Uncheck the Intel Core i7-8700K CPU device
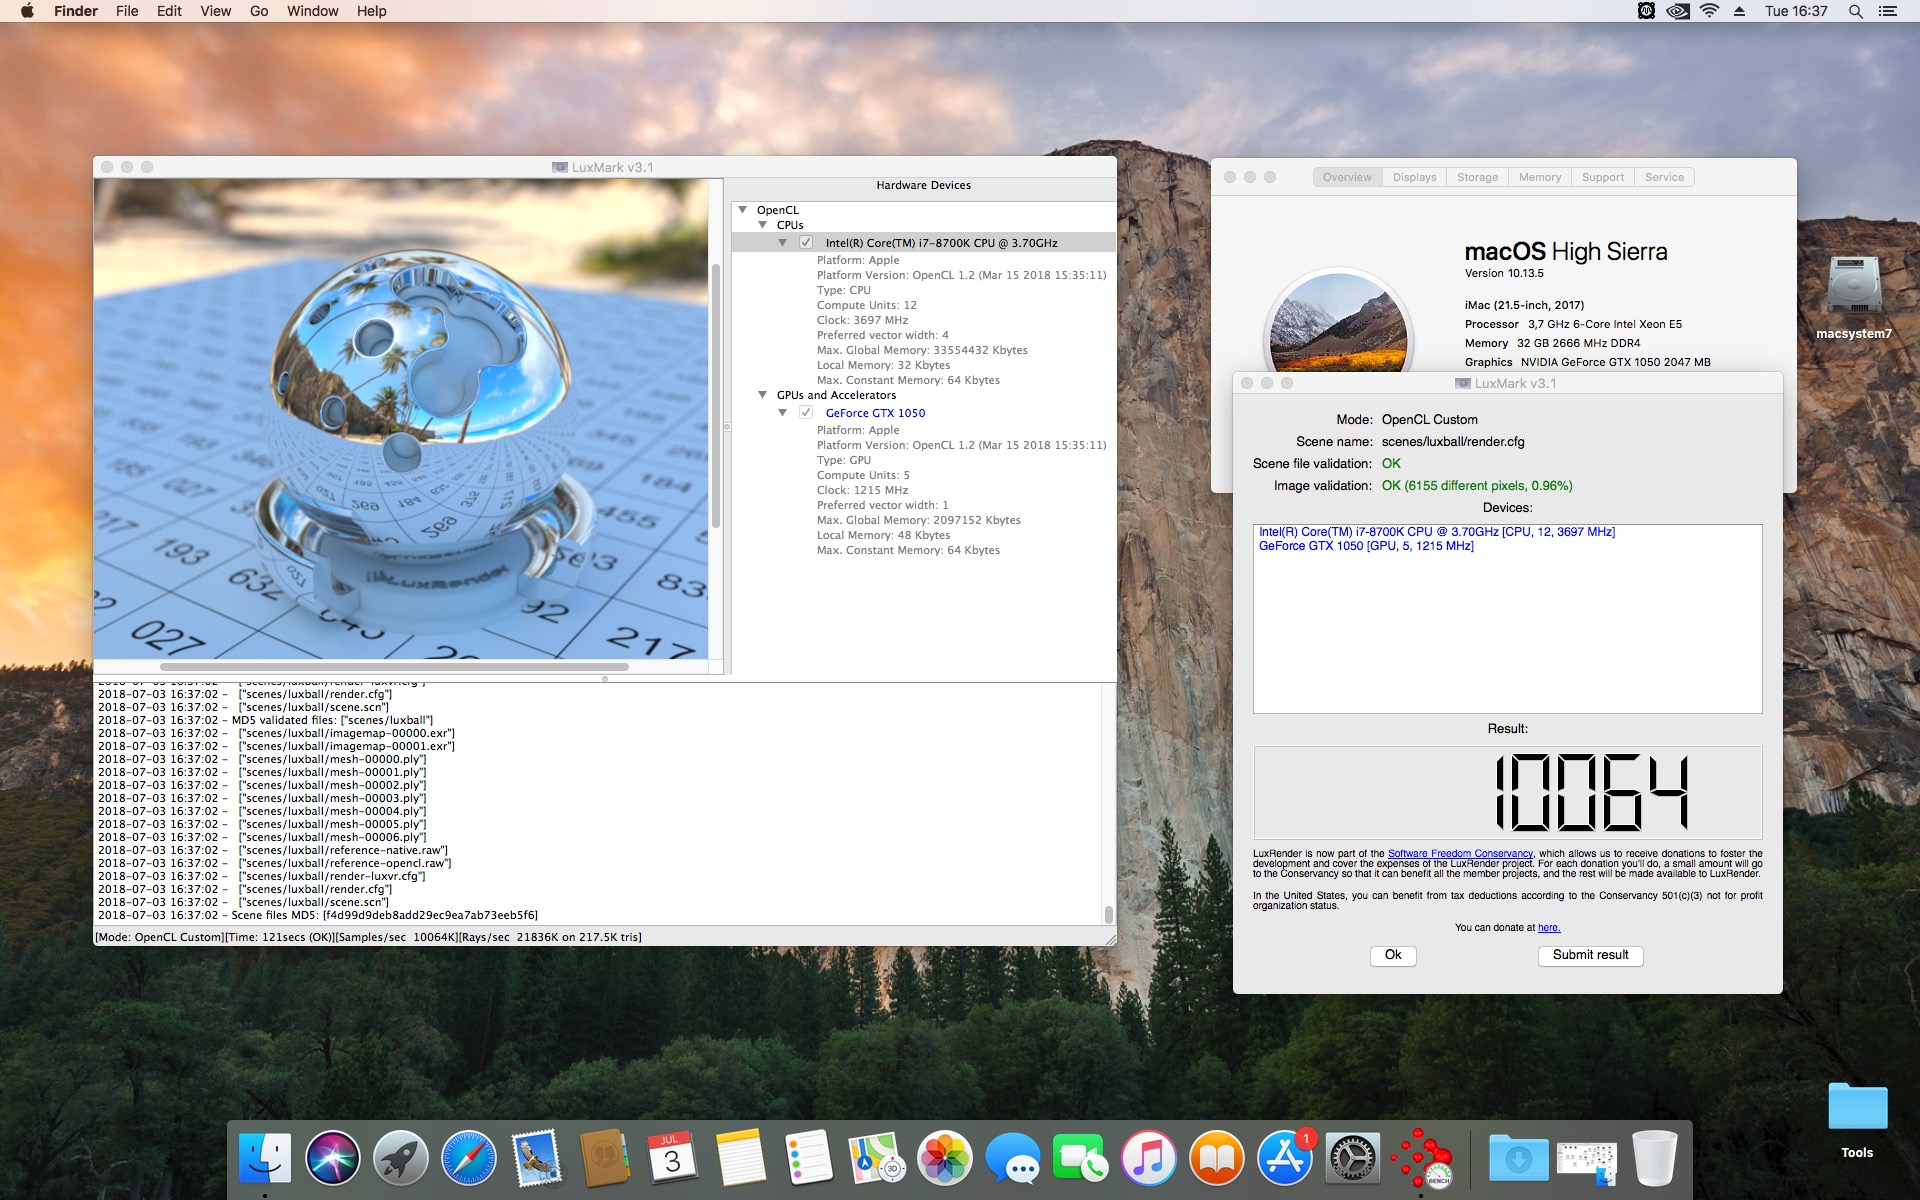The image size is (1920, 1200). click(x=806, y=243)
